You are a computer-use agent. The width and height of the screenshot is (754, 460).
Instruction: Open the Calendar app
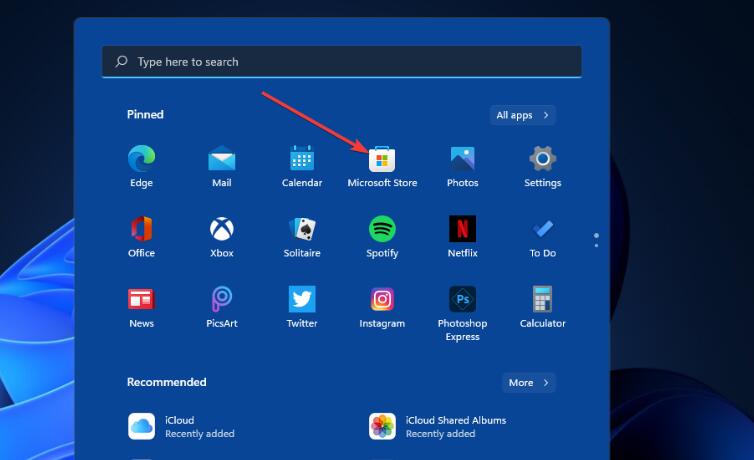302,166
